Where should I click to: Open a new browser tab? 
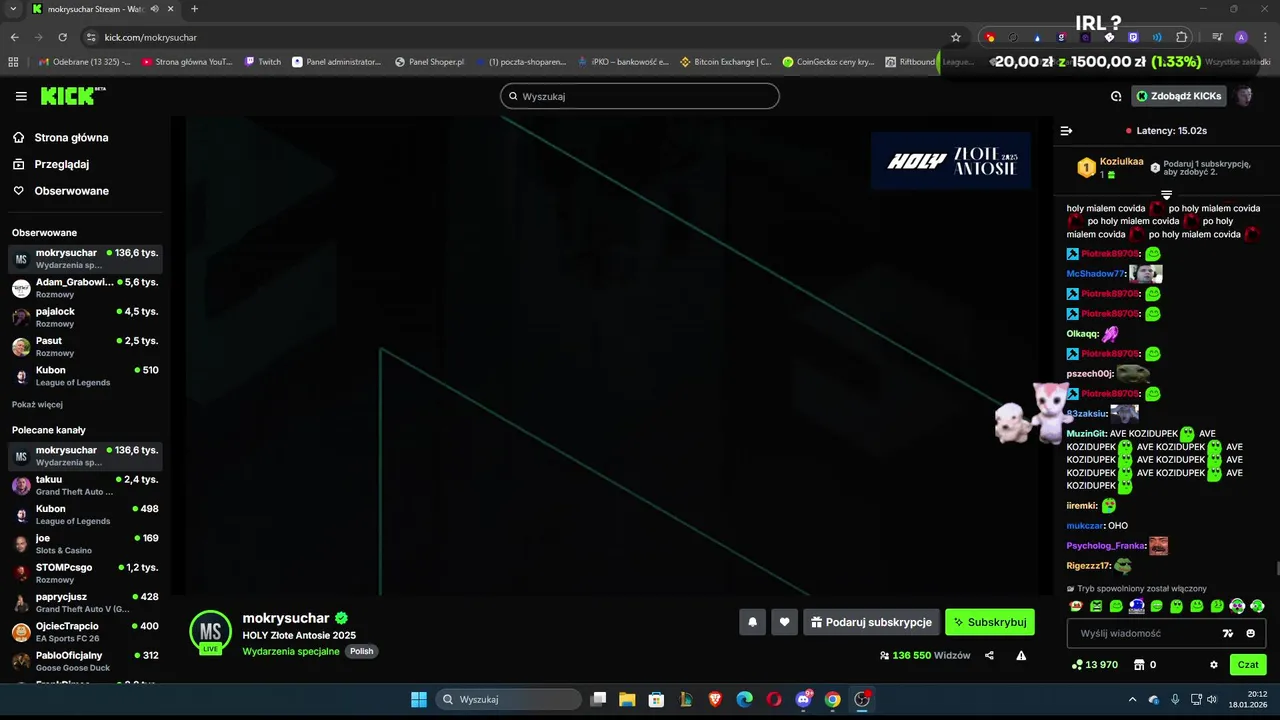click(194, 9)
